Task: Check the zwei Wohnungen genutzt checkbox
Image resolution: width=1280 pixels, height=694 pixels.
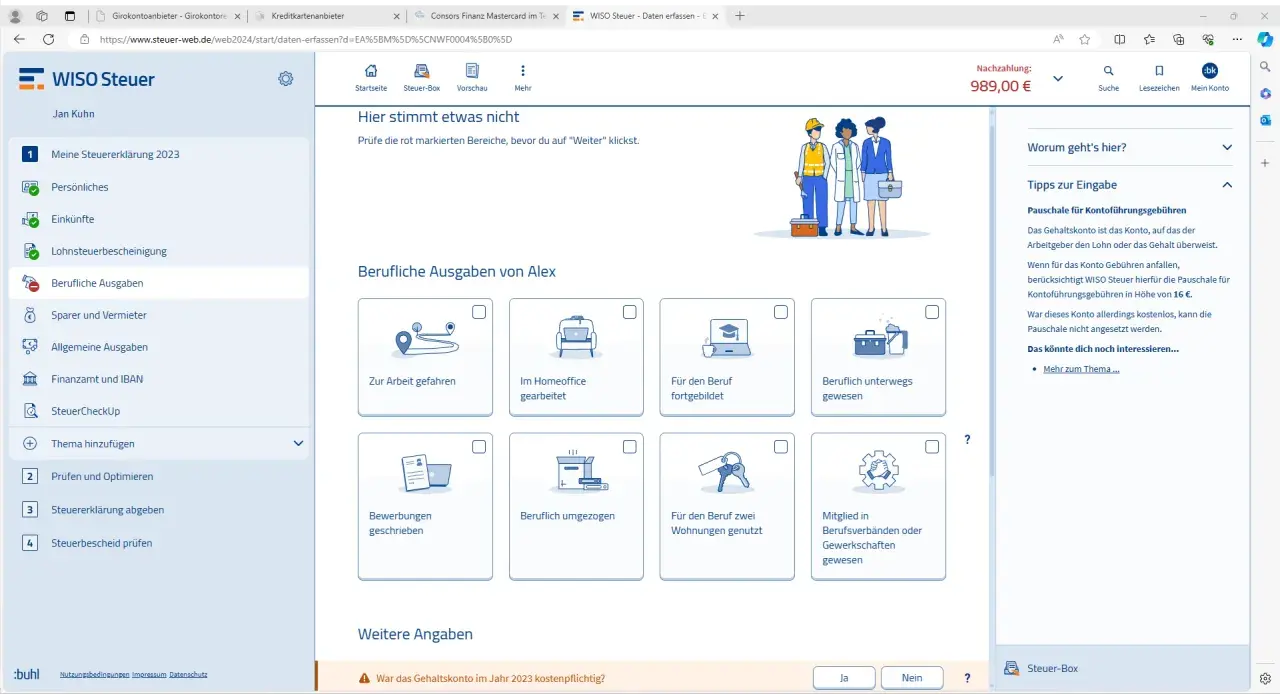Action: [781, 446]
